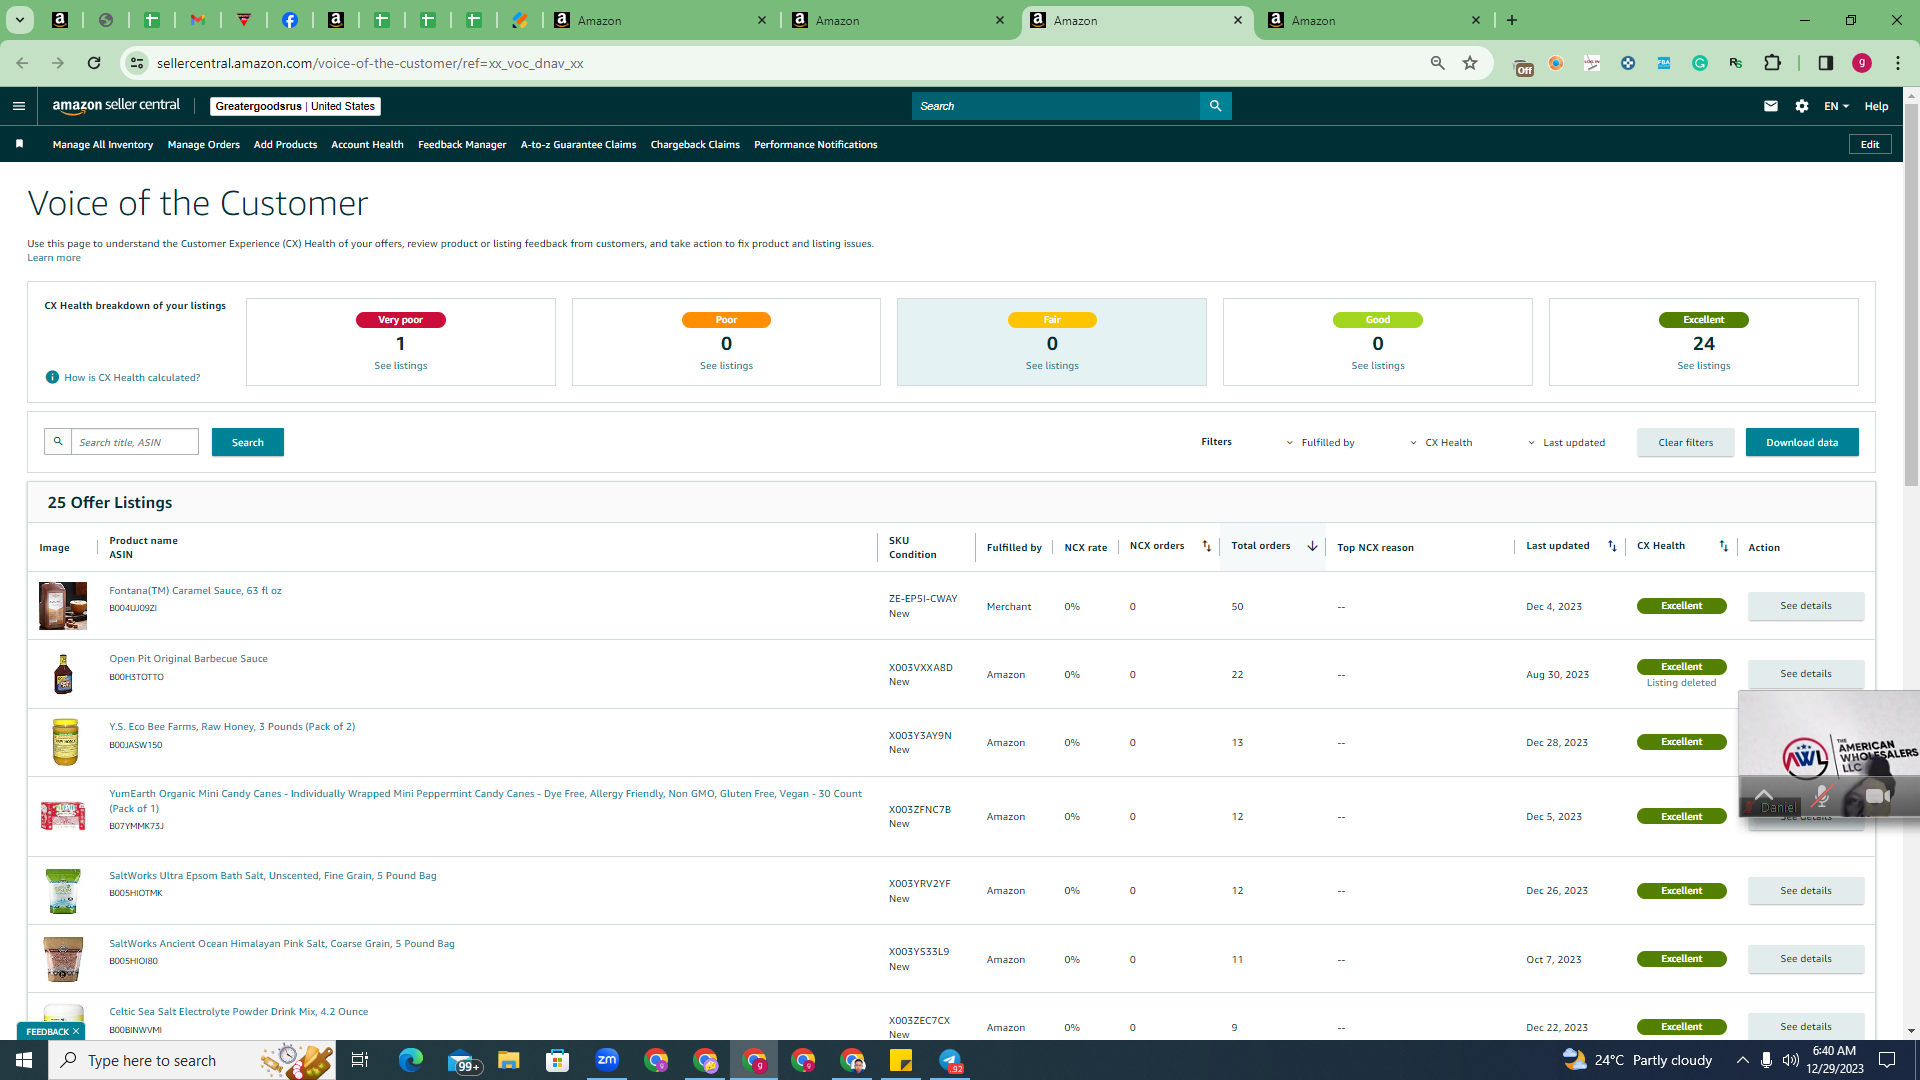Viewport: 1920px width, 1080px height.
Task: Click in the Search title, ASIN field
Action: (x=135, y=442)
